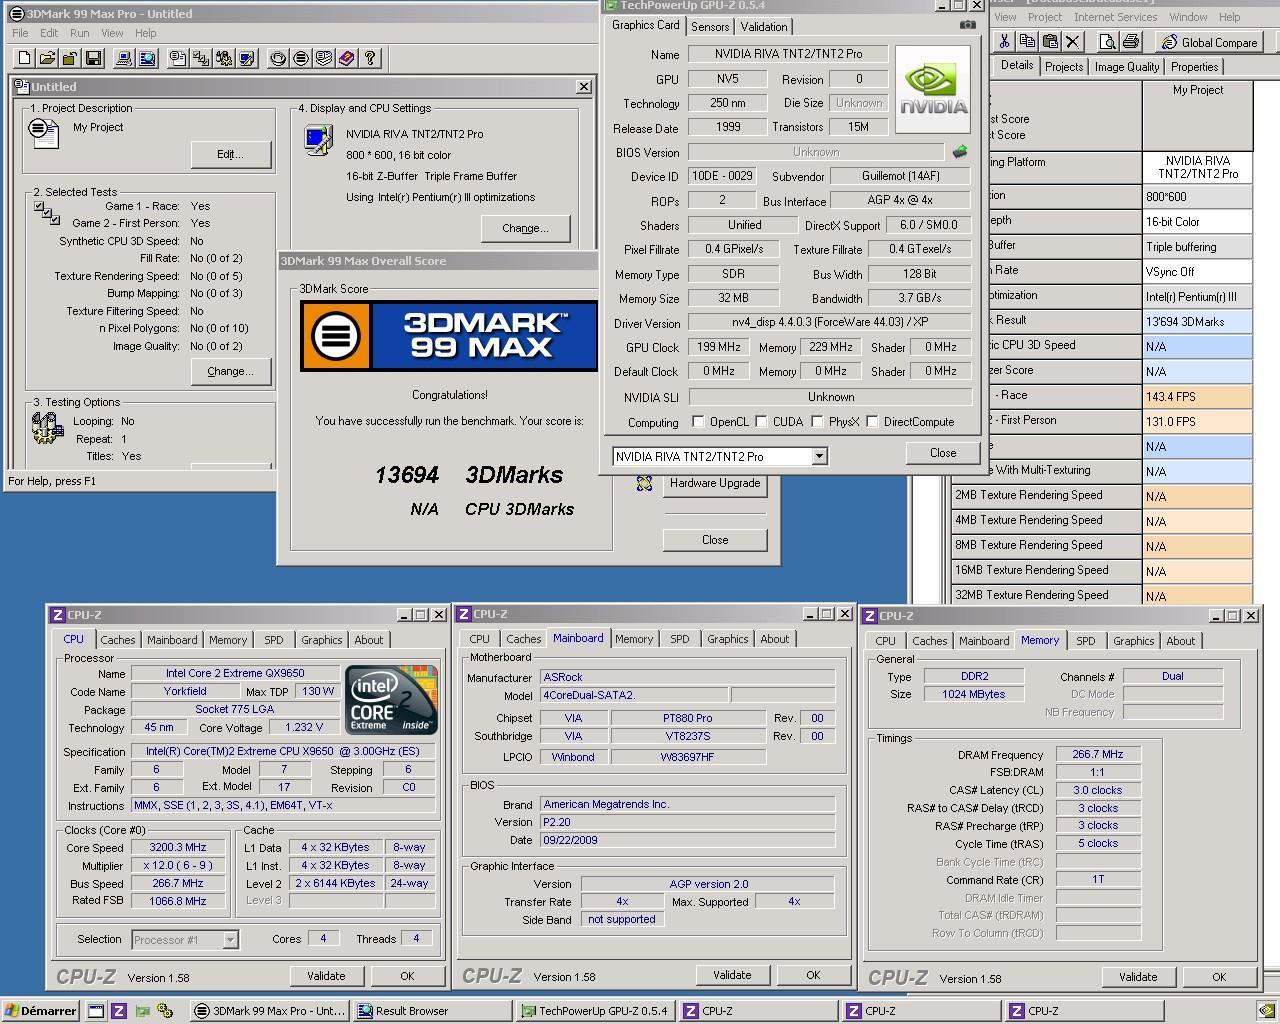
Task: Switch to the Sensors tab in GPU-Z
Action: pos(710,27)
